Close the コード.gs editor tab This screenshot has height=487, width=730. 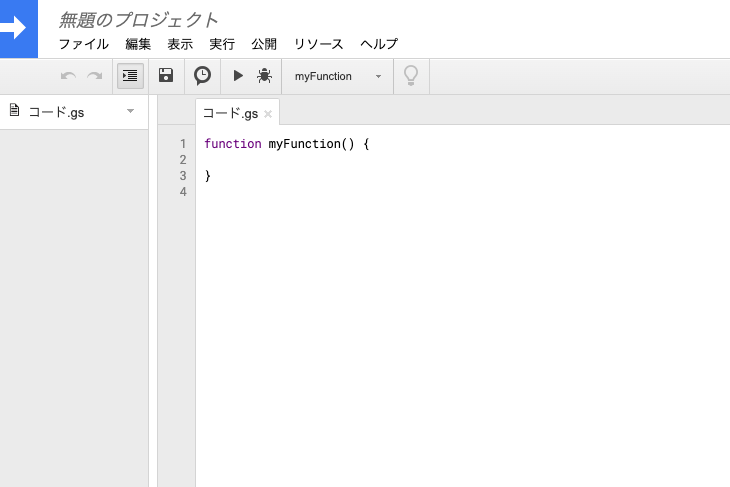[x=268, y=114]
